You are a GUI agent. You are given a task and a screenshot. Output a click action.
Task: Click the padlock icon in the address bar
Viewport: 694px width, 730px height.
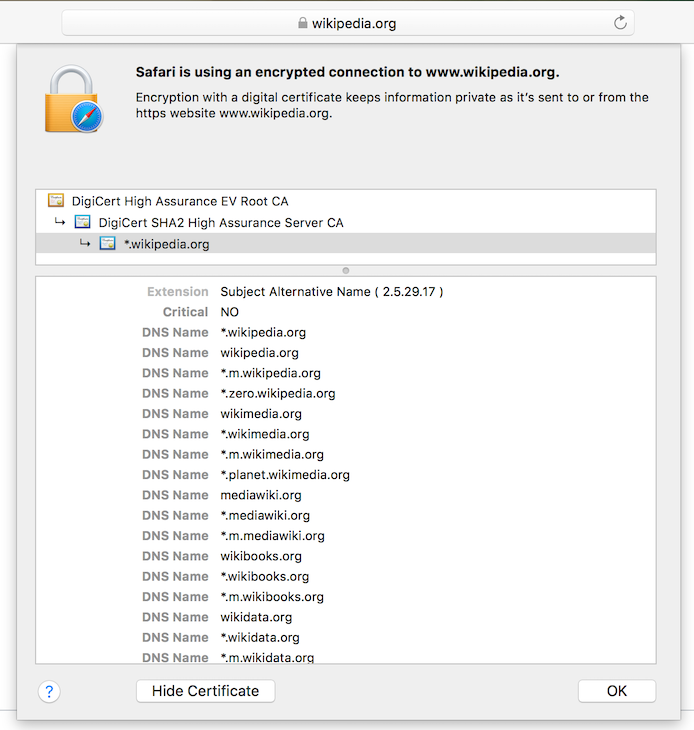[x=303, y=23]
